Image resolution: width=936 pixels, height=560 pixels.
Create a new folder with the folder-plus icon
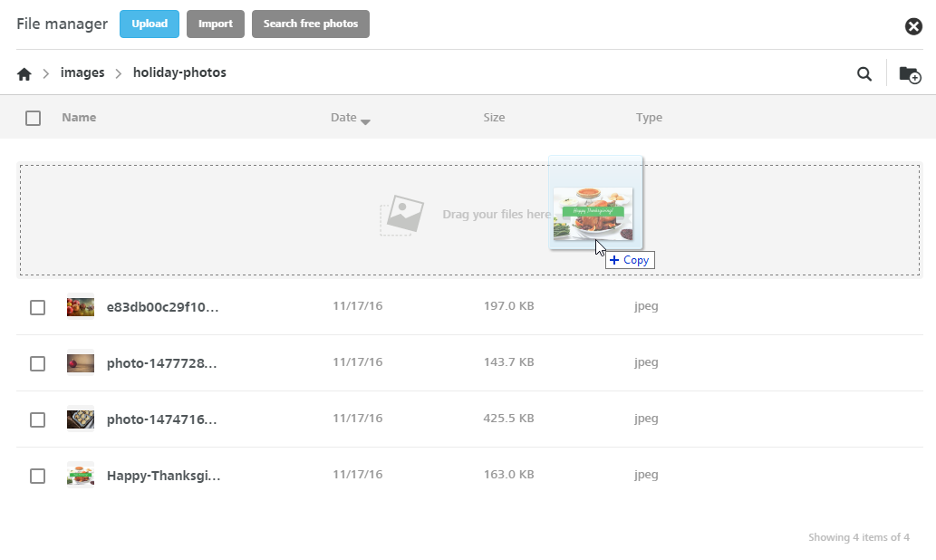[x=910, y=75]
